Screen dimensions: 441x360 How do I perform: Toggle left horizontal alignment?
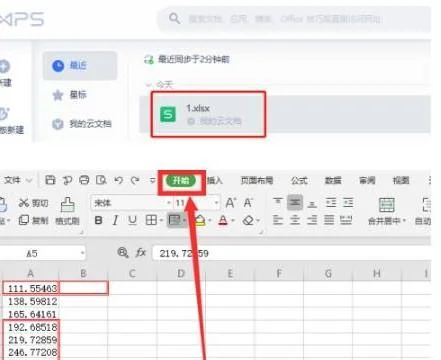click(x=278, y=220)
